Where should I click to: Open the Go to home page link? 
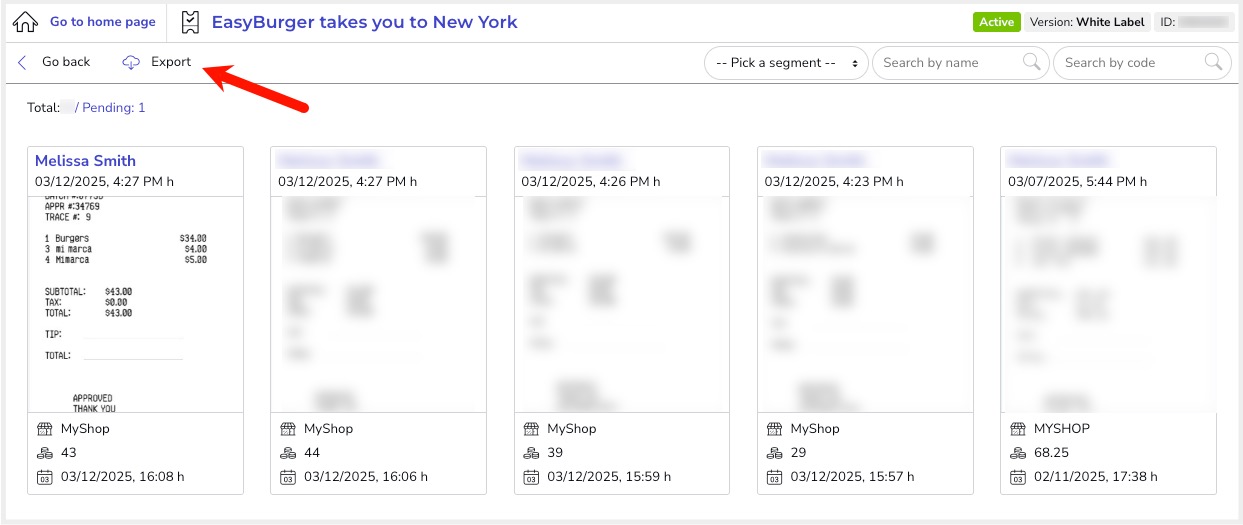(x=102, y=22)
